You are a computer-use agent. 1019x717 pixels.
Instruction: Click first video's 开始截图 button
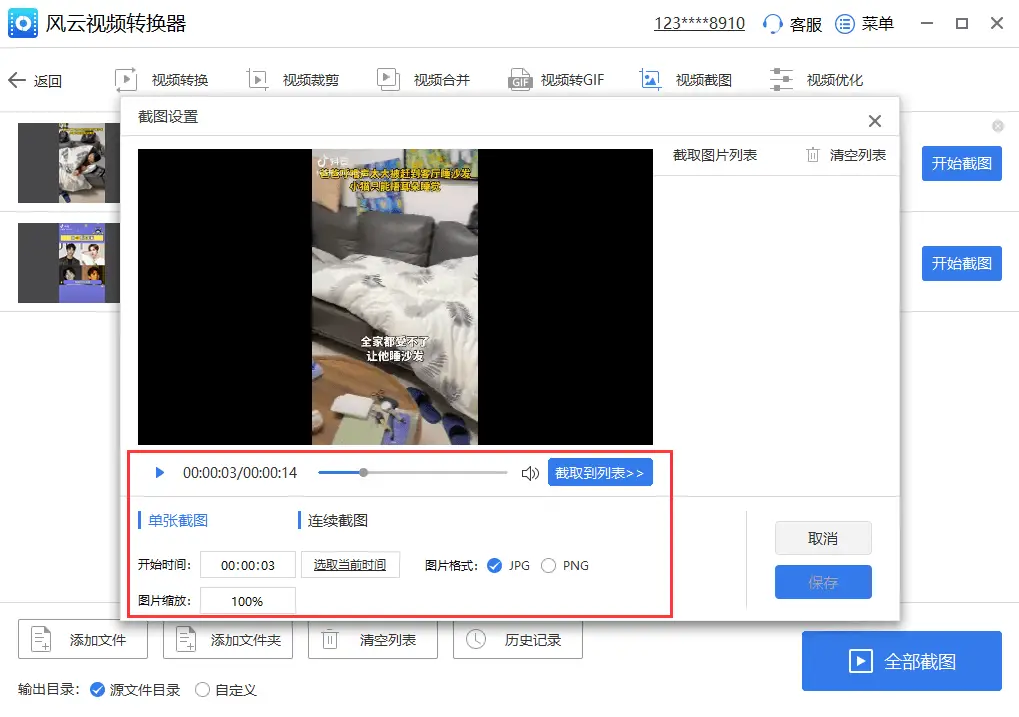[x=961, y=163]
